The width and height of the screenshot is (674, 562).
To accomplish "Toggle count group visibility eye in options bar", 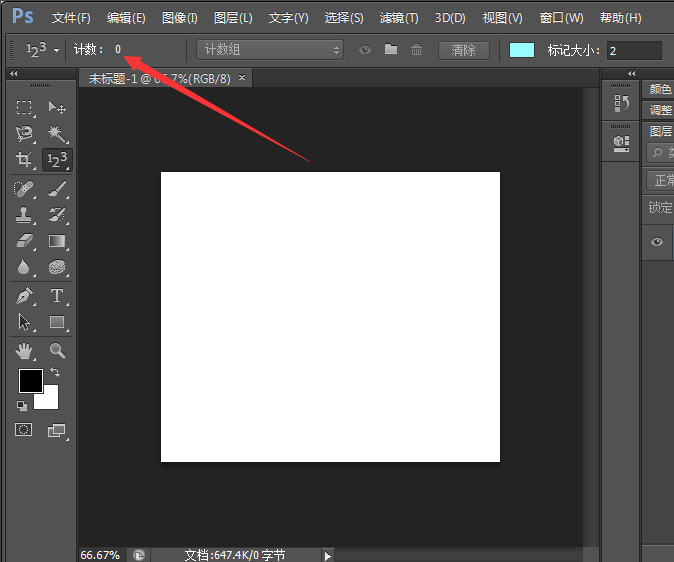I will 365,50.
